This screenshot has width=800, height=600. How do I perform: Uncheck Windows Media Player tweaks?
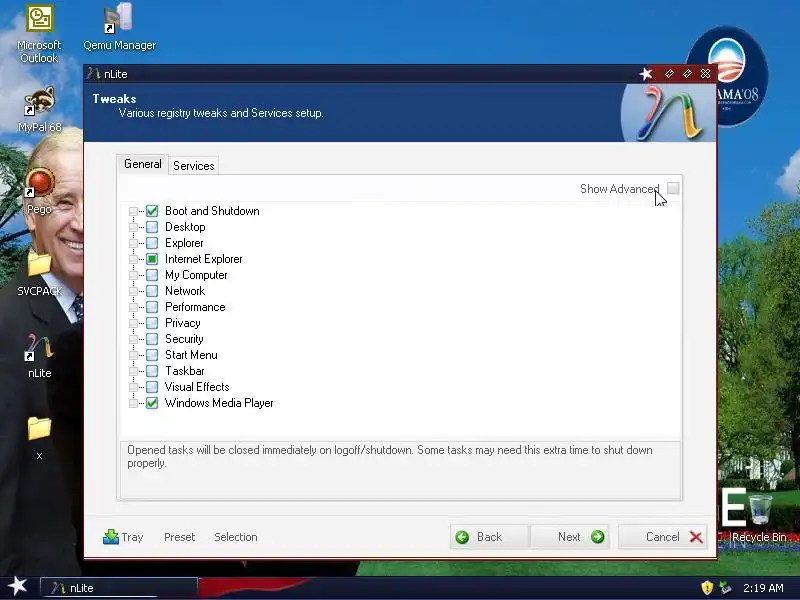(x=152, y=403)
